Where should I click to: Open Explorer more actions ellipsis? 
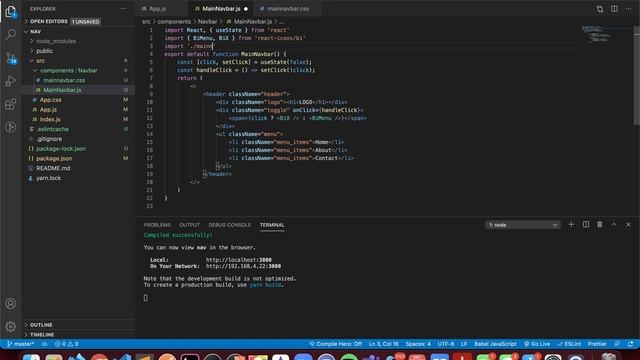pyautogui.click(x=123, y=9)
